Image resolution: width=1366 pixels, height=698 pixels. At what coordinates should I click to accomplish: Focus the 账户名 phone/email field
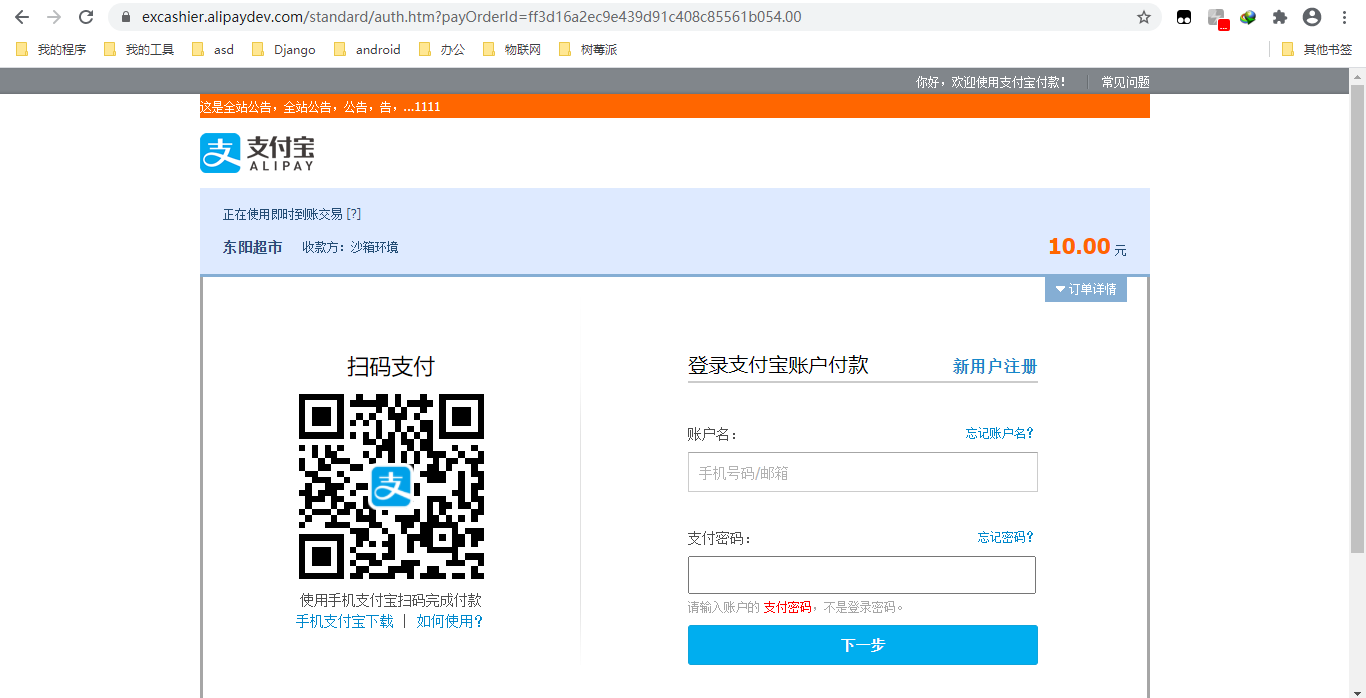click(863, 472)
